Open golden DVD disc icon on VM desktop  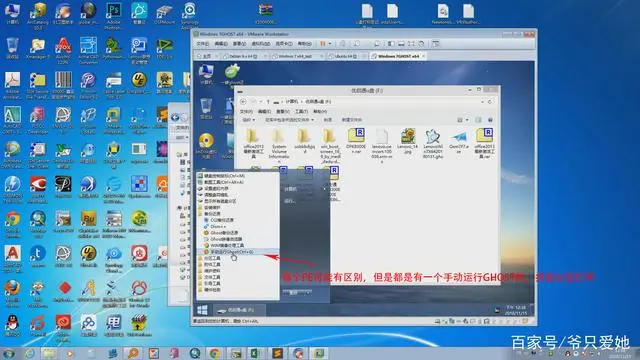tap(206, 145)
